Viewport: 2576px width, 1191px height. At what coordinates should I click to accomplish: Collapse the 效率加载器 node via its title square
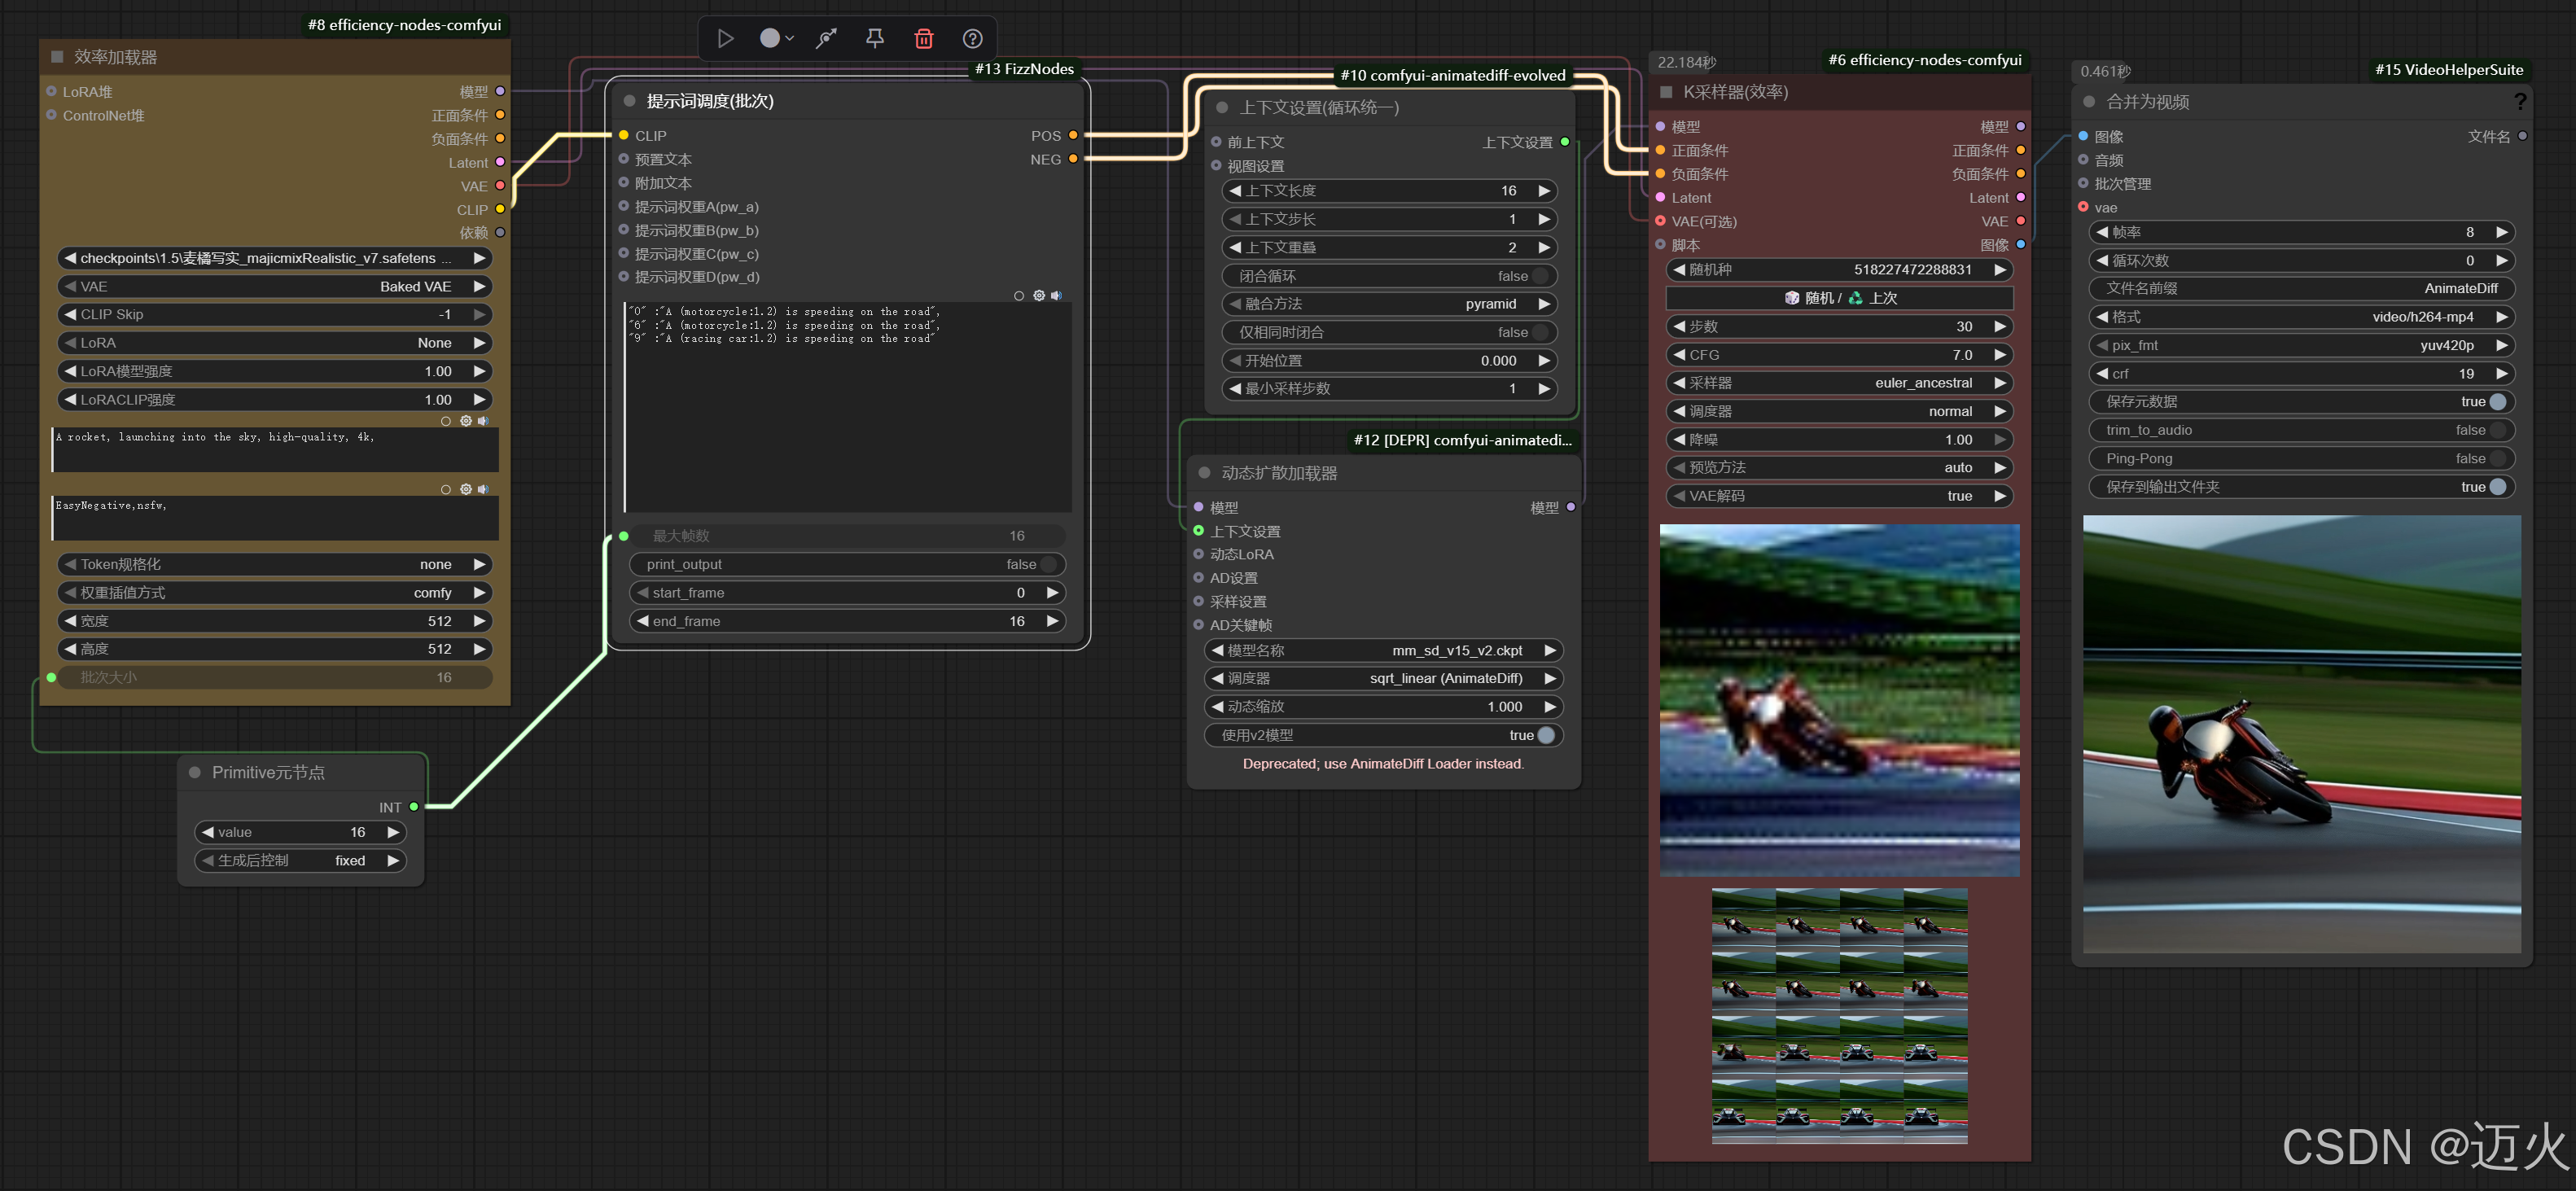57,57
